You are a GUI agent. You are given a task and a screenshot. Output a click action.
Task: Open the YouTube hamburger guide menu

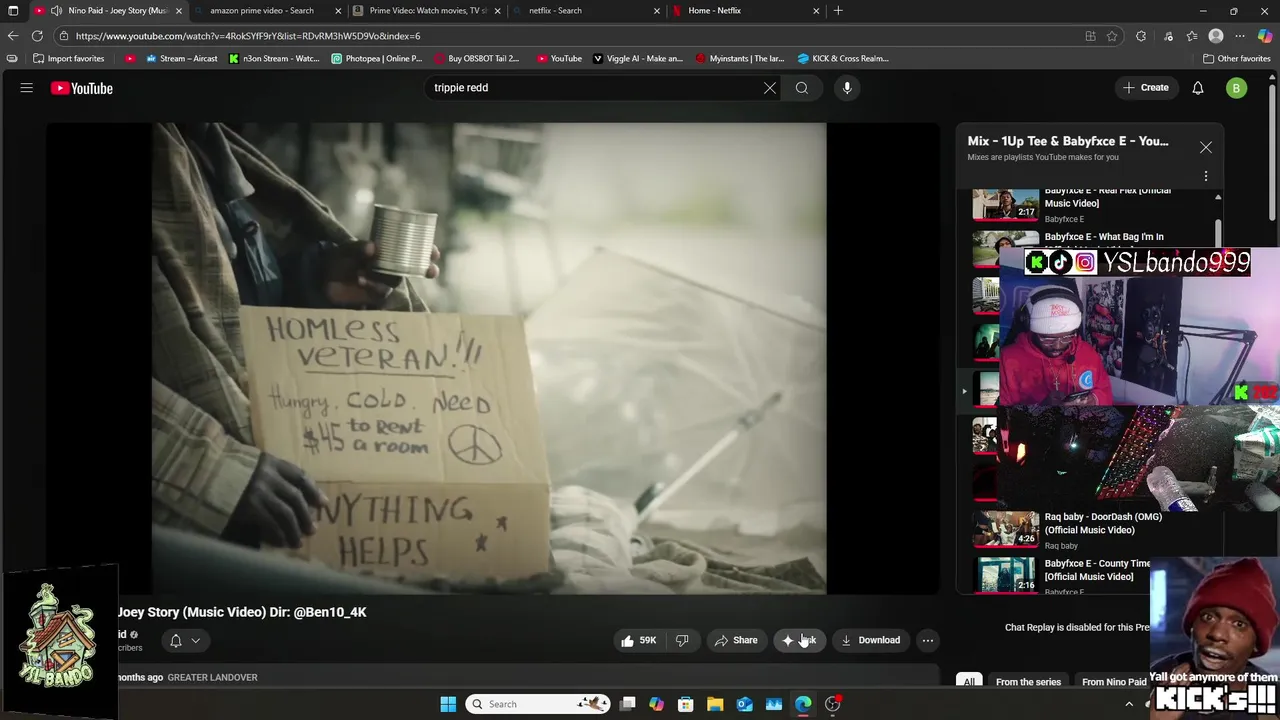tap(27, 88)
